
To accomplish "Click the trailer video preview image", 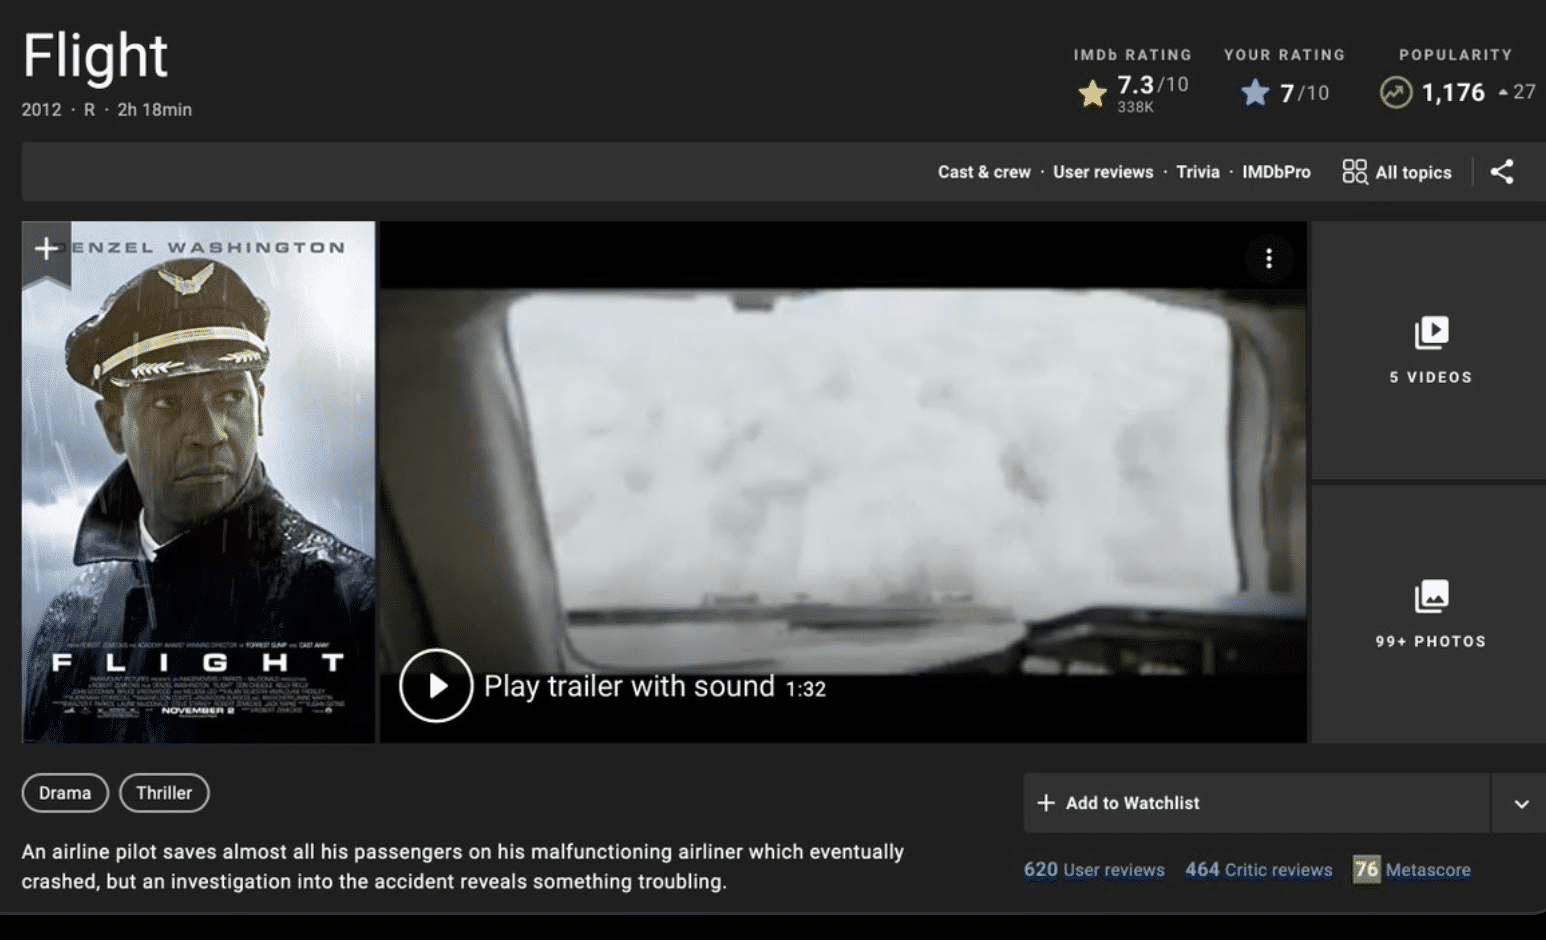I will 843,482.
